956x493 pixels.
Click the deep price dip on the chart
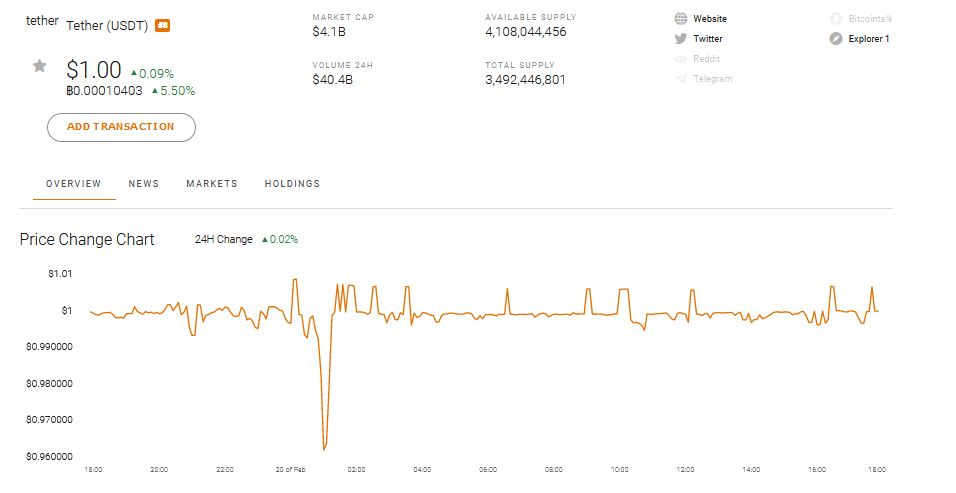[324, 448]
